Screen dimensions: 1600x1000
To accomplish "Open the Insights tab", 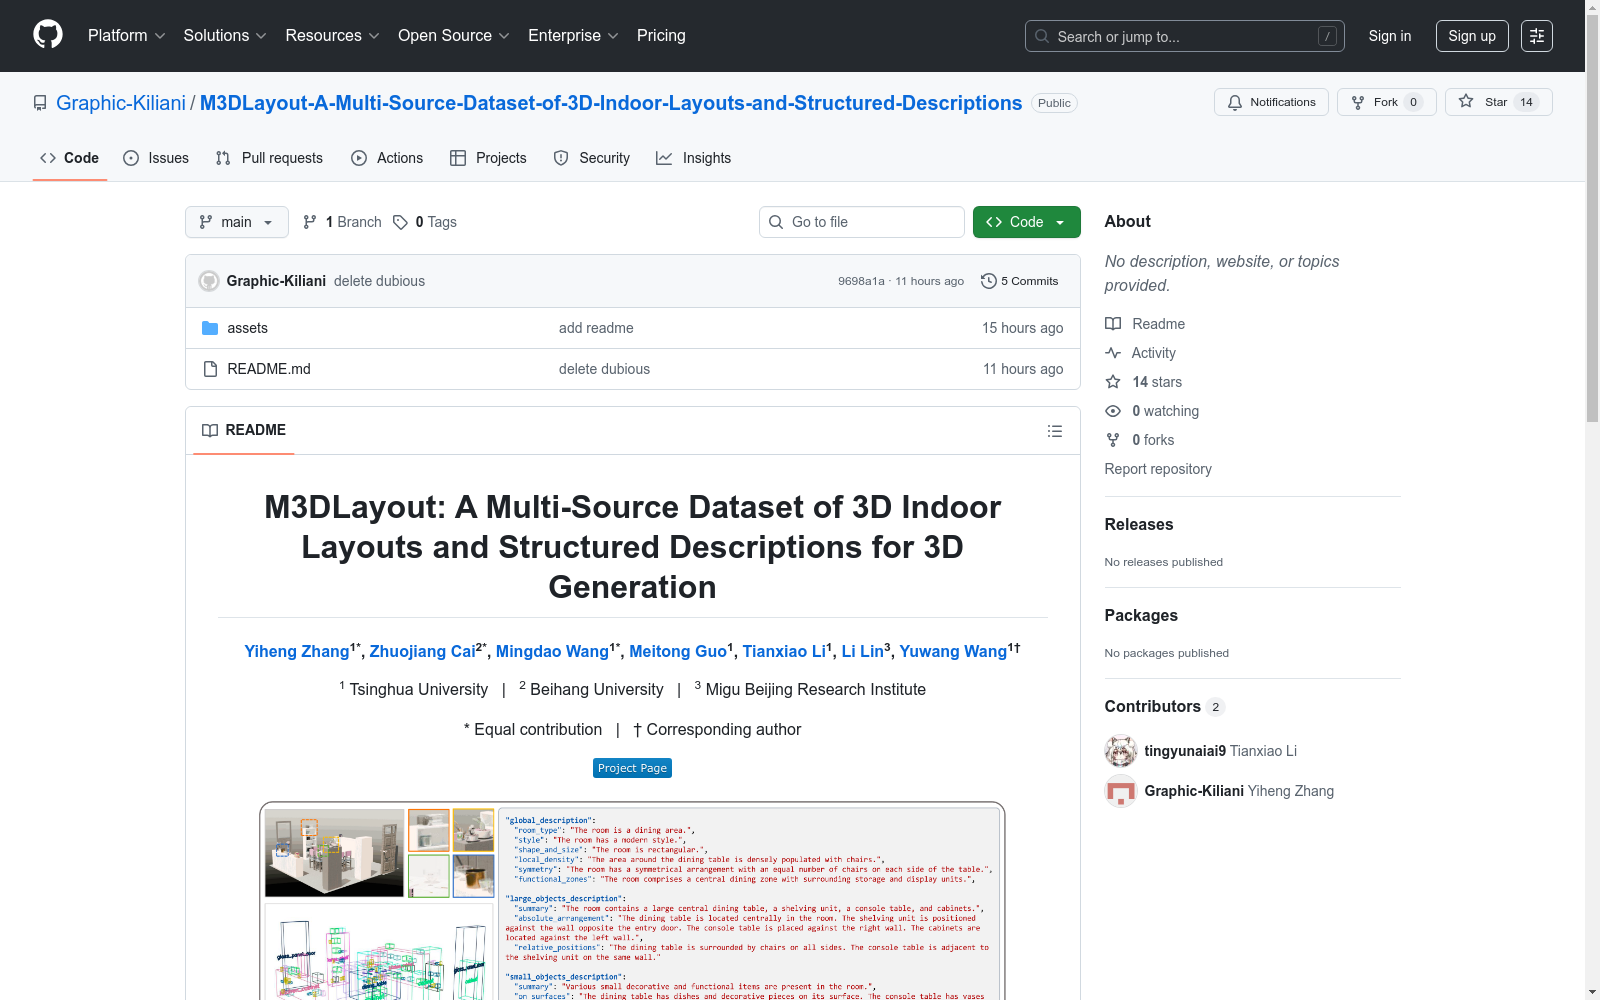I will point(693,158).
